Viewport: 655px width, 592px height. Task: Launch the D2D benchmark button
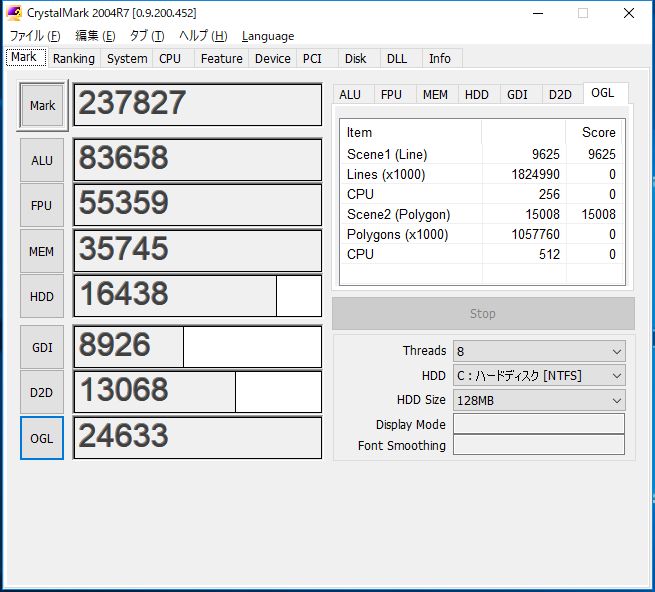(x=42, y=392)
